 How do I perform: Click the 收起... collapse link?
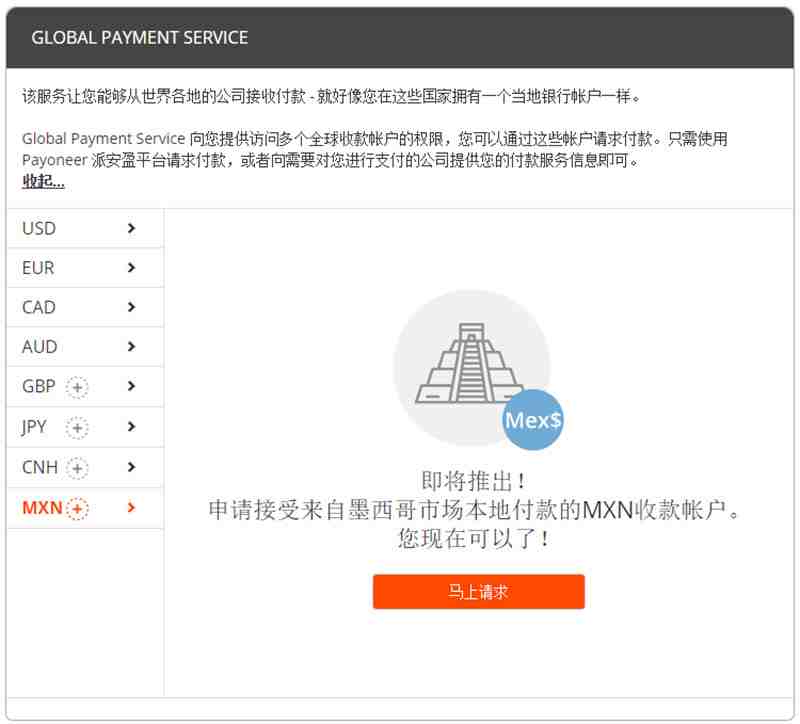pos(43,181)
